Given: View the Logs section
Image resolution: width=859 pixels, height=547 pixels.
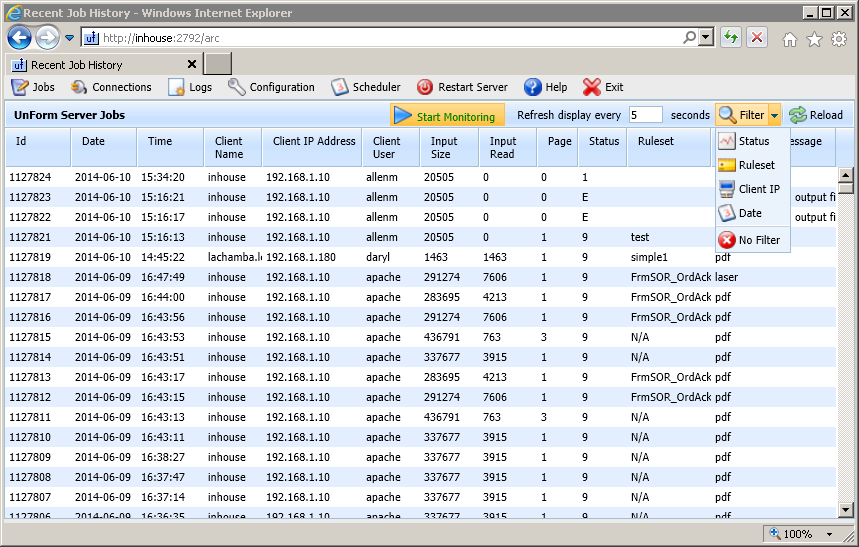Looking at the screenshot, I should (x=190, y=87).
